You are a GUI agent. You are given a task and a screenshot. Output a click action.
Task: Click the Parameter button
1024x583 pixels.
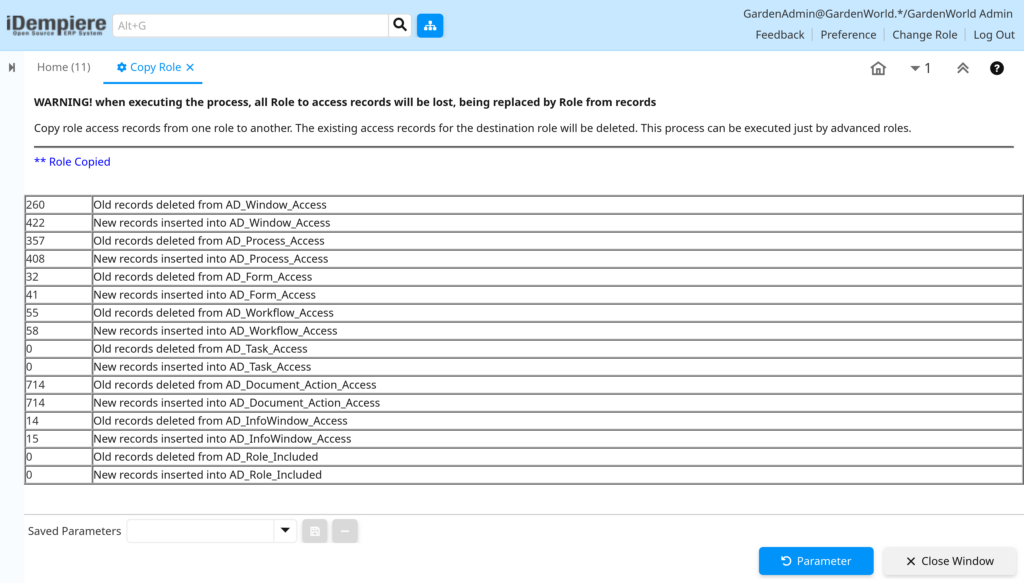(816, 561)
